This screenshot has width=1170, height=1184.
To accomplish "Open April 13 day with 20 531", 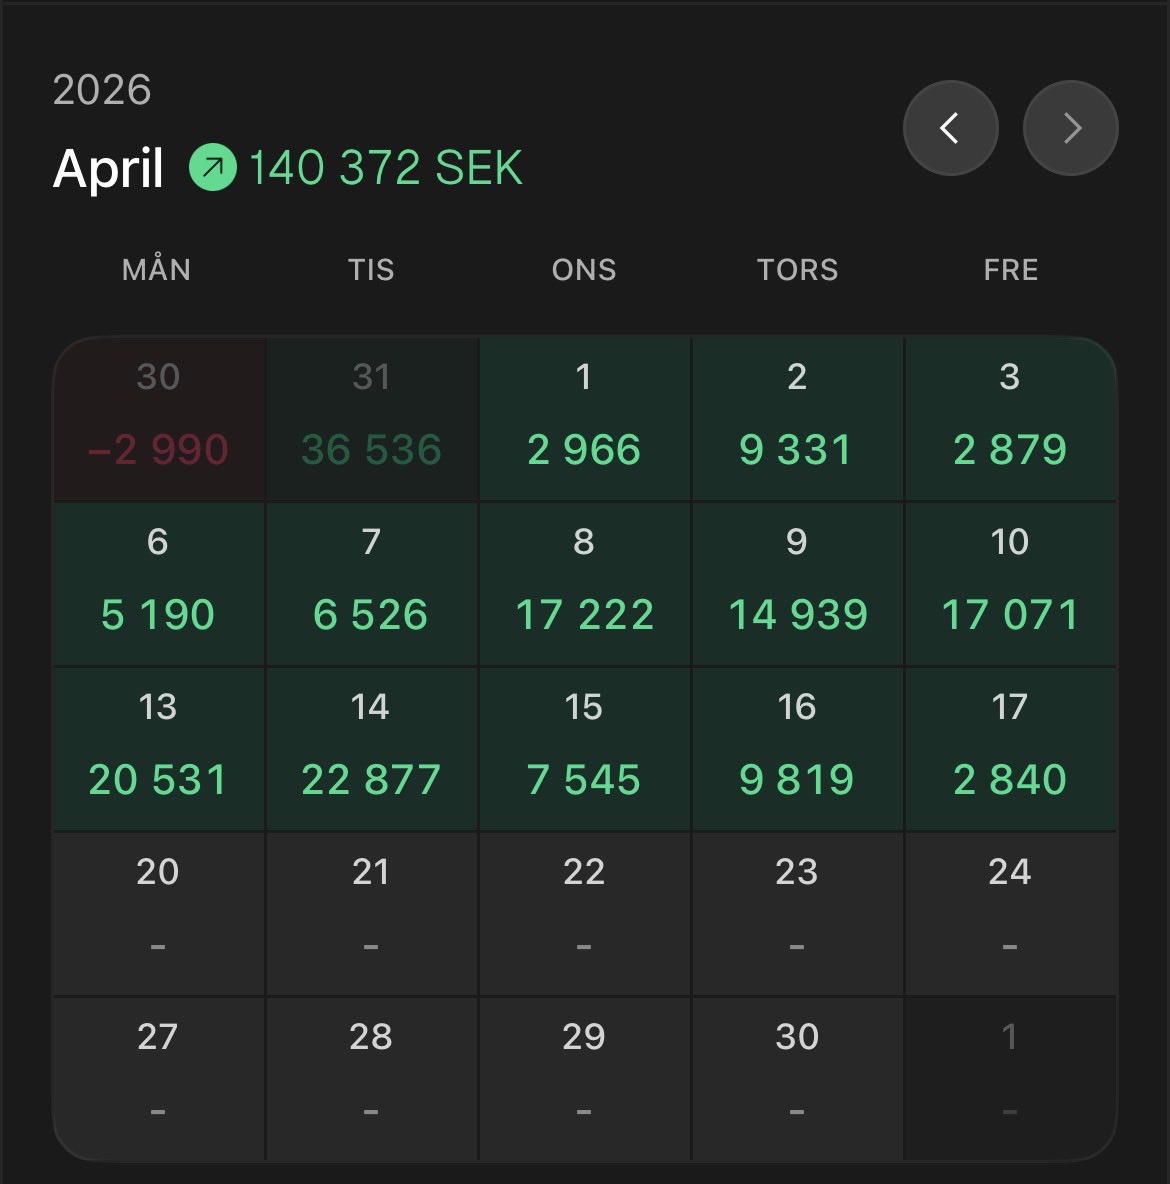I will point(159,749).
